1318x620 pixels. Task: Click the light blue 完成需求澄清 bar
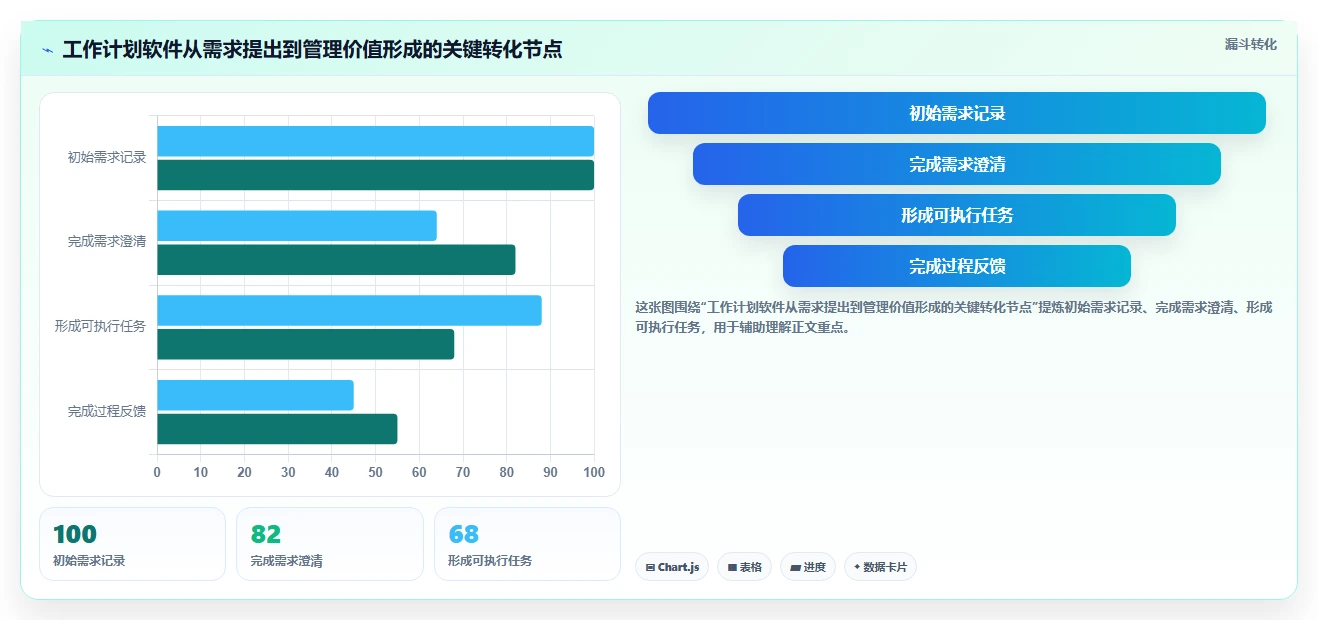coord(297,226)
